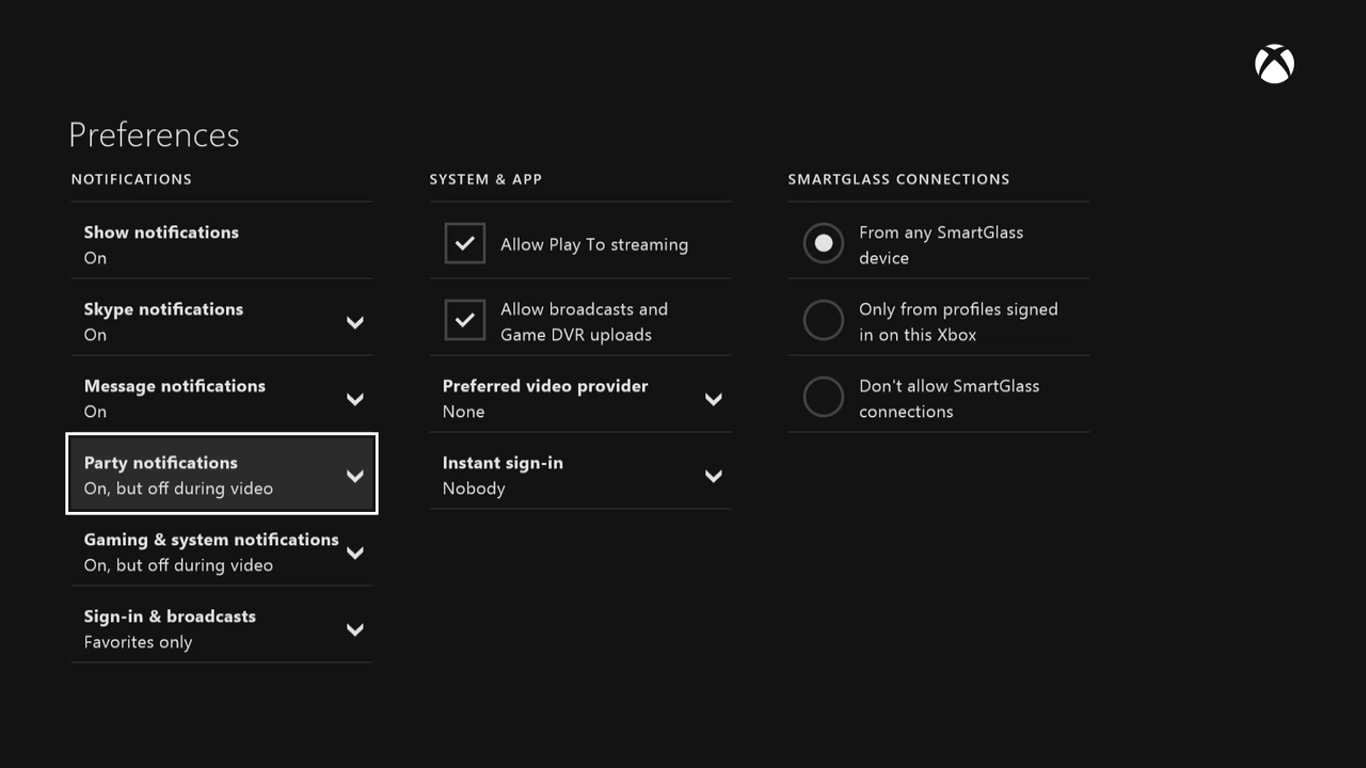Click the Instant sign-in label
The image size is (1366, 768).
pyautogui.click(x=502, y=463)
